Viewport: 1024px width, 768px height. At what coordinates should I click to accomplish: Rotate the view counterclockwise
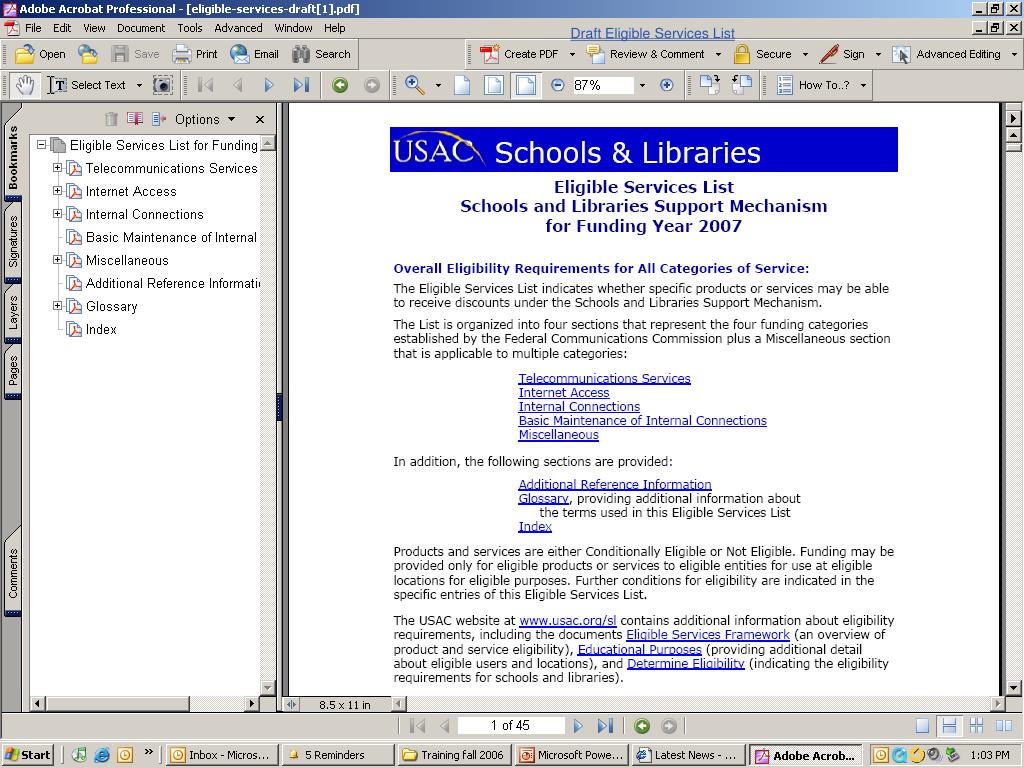click(x=741, y=85)
